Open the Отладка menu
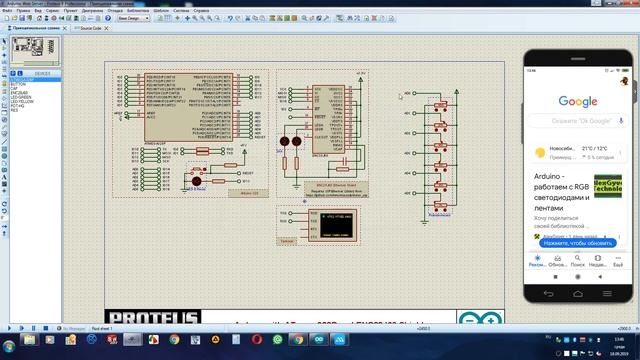 point(115,11)
